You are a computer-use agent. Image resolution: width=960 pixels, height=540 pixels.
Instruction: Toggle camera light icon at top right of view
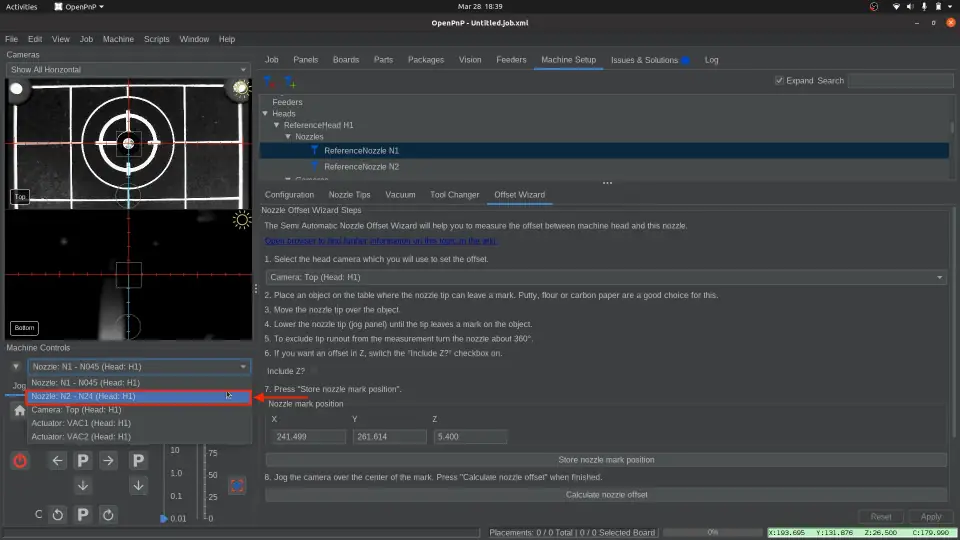[x=240, y=90]
